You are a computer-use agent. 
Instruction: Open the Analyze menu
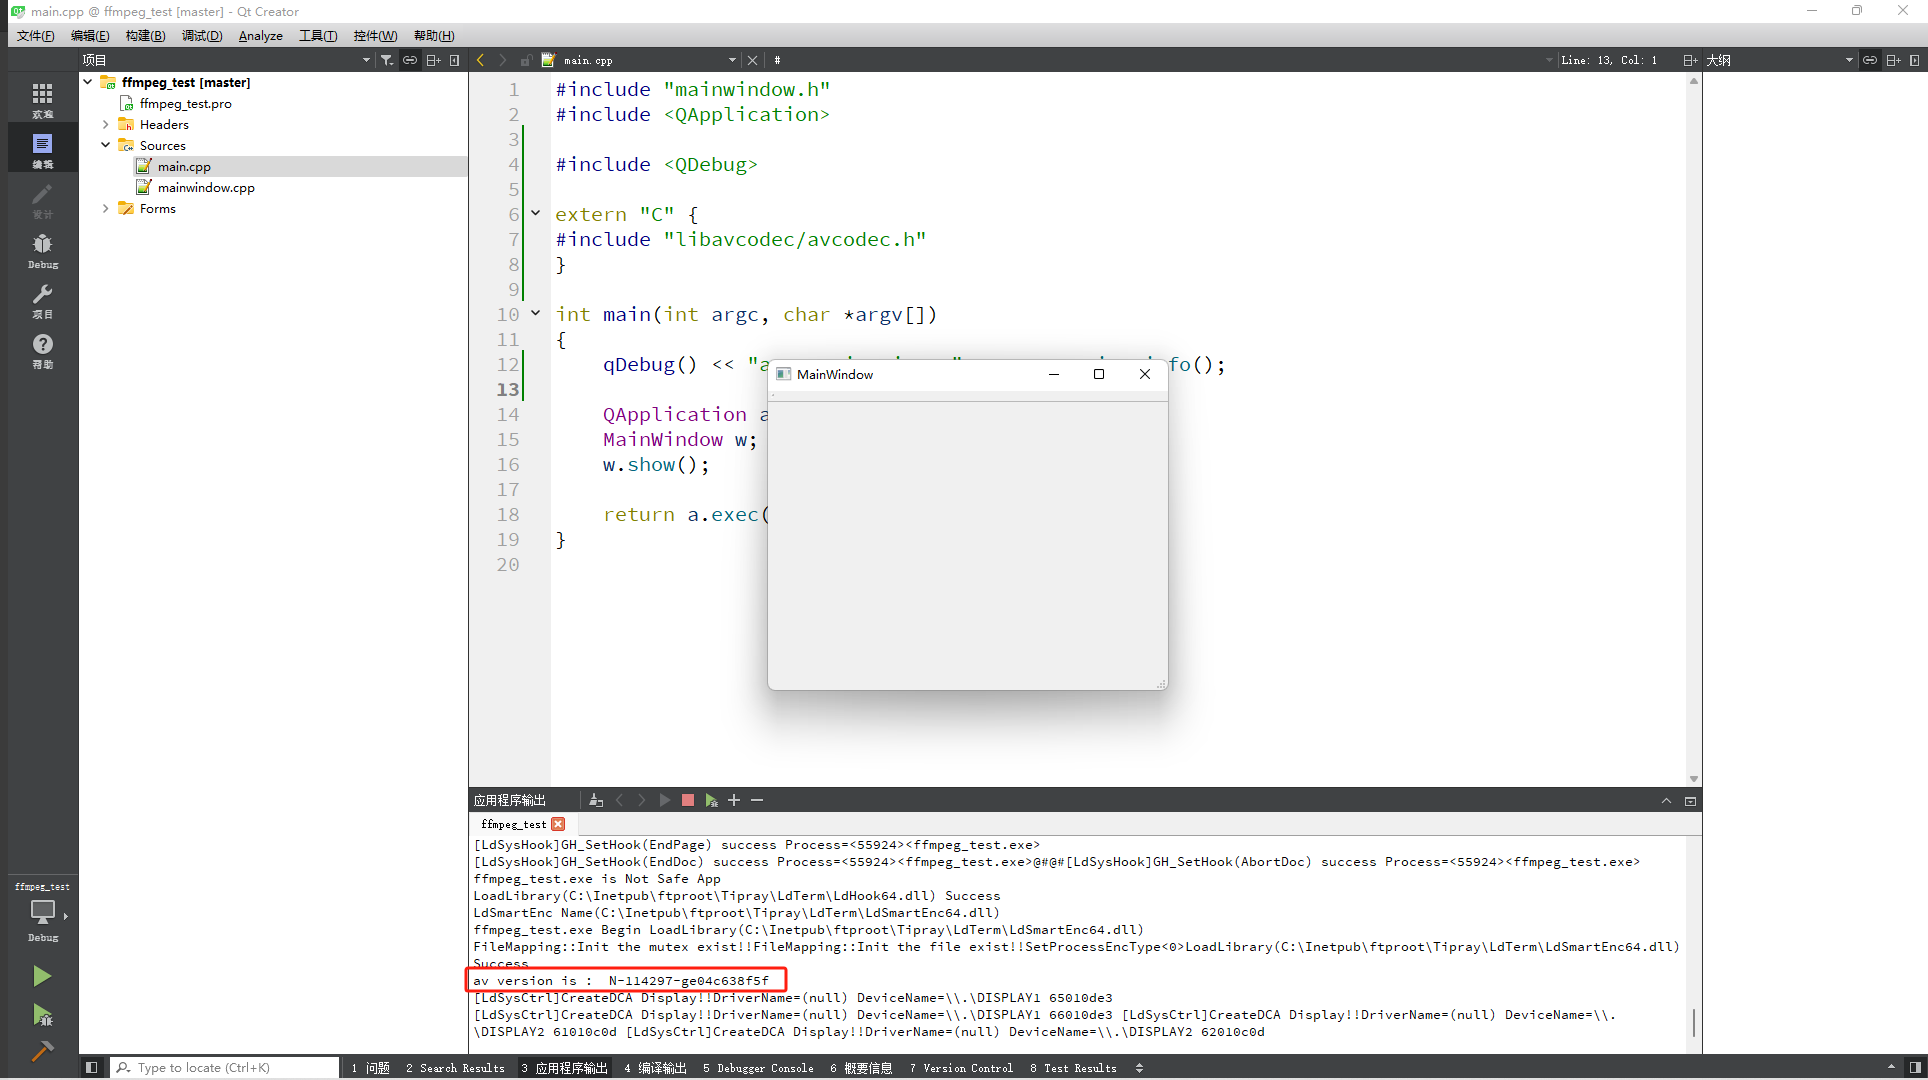260,36
